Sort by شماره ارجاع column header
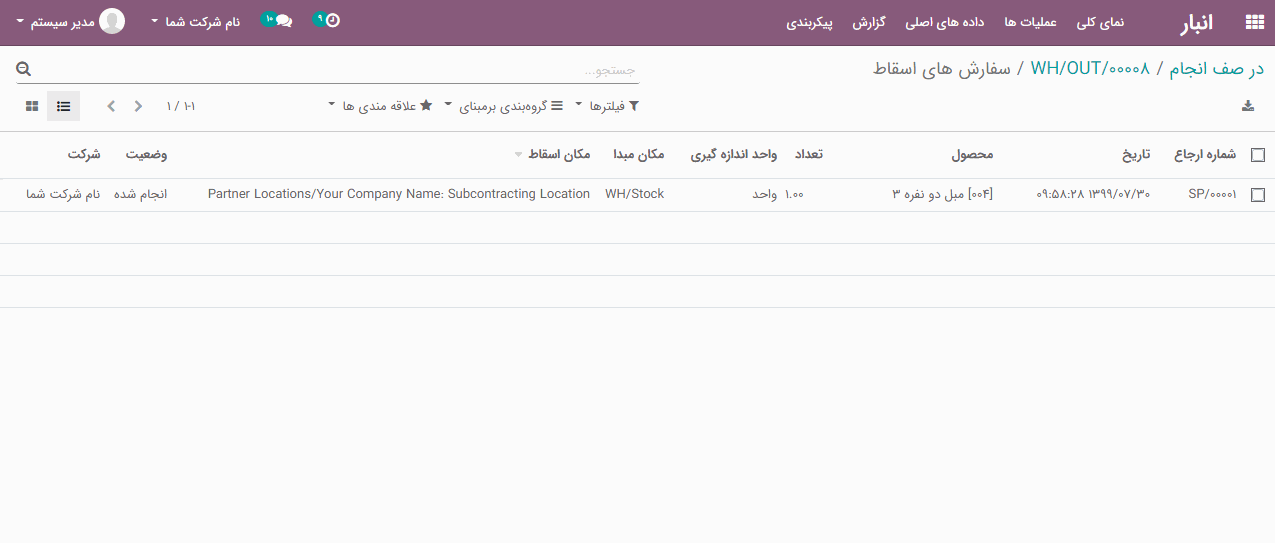Screen dimensions: 1275x543 [x=1205, y=154]
